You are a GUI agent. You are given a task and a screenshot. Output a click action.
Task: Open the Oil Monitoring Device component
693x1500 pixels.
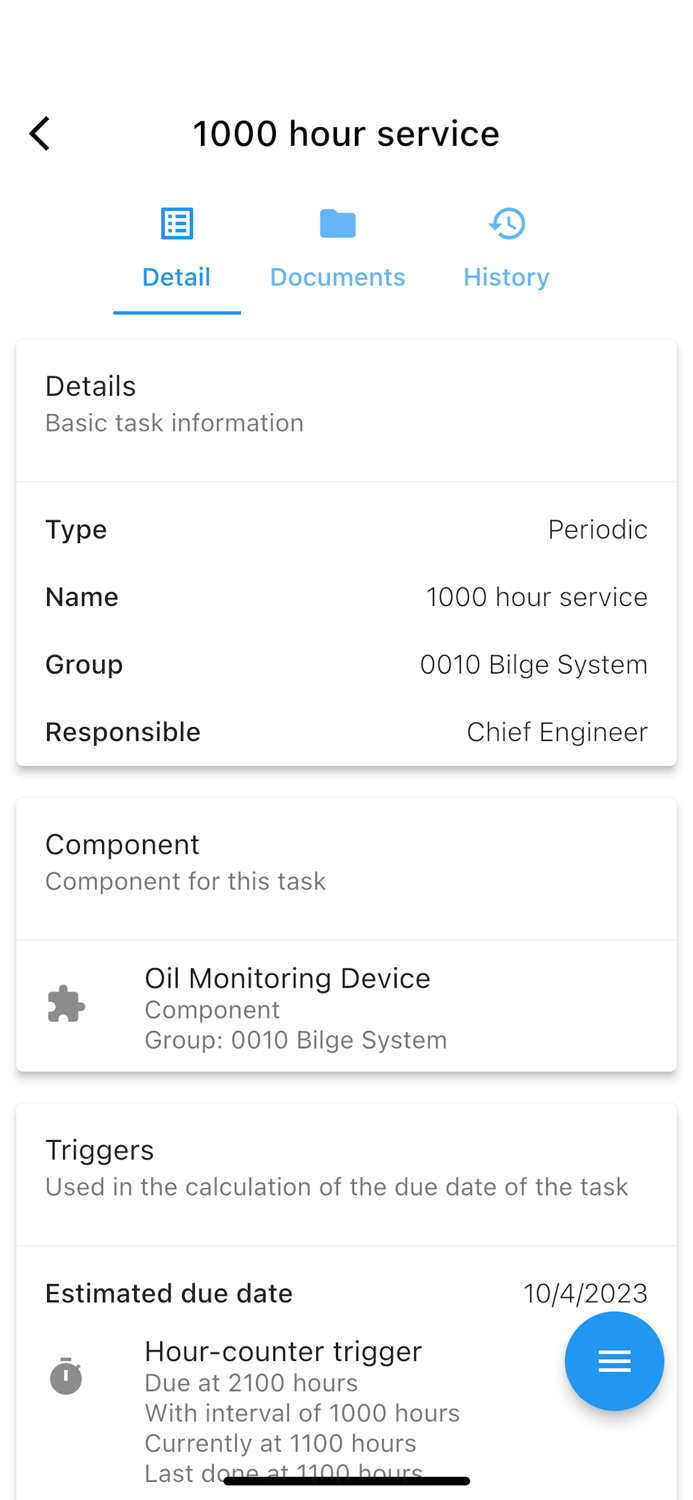(x=288, y=978)
